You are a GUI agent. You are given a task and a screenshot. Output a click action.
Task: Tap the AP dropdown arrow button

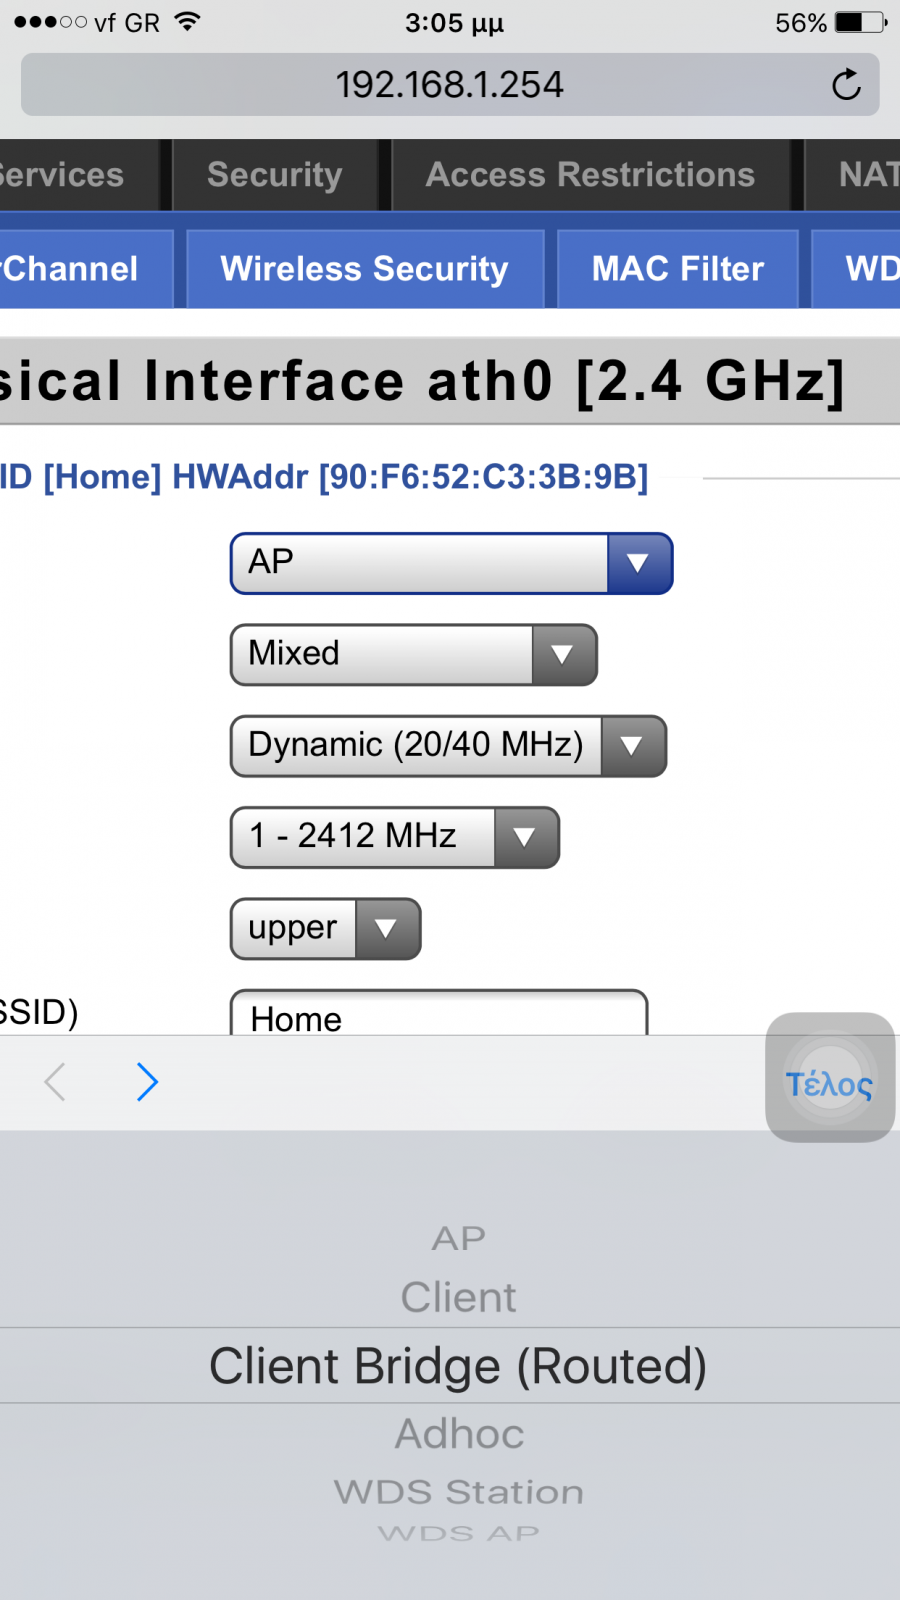click(639, 564)
